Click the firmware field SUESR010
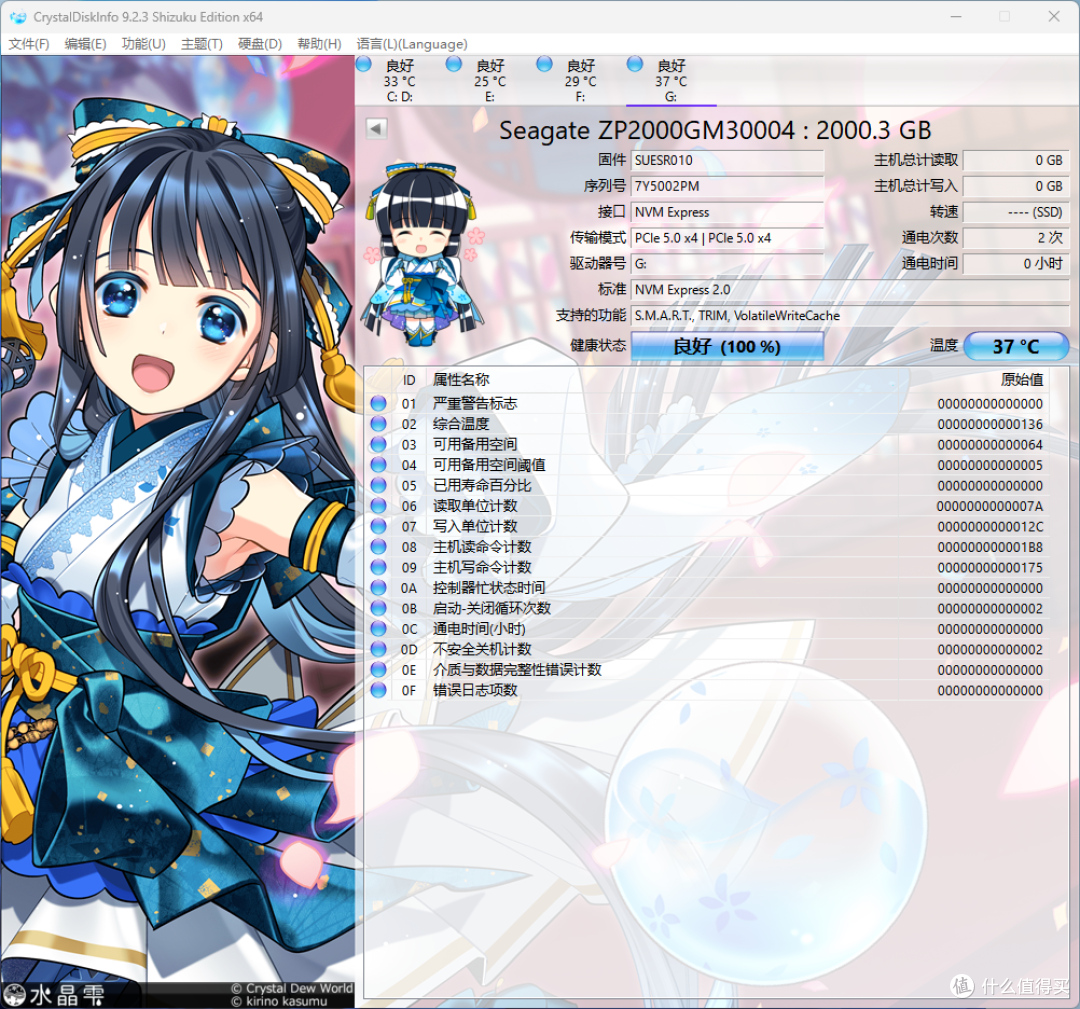The width and height of the screenshot is (1080, 1009). pyautogui.click(x=727, y=160)
